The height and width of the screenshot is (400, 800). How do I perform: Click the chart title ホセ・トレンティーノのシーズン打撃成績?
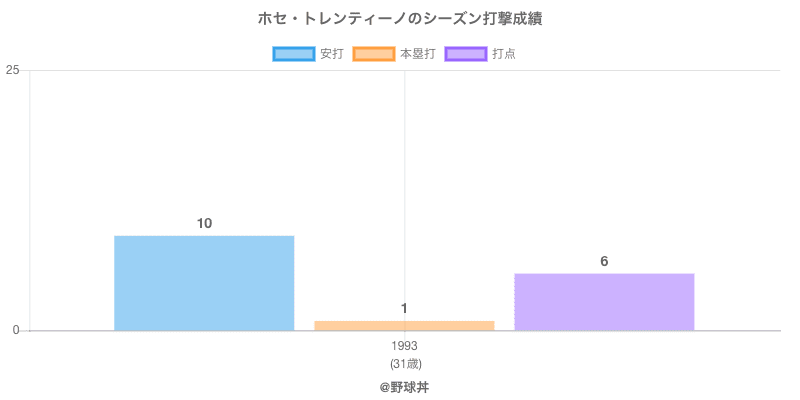[x=400, y=19]
